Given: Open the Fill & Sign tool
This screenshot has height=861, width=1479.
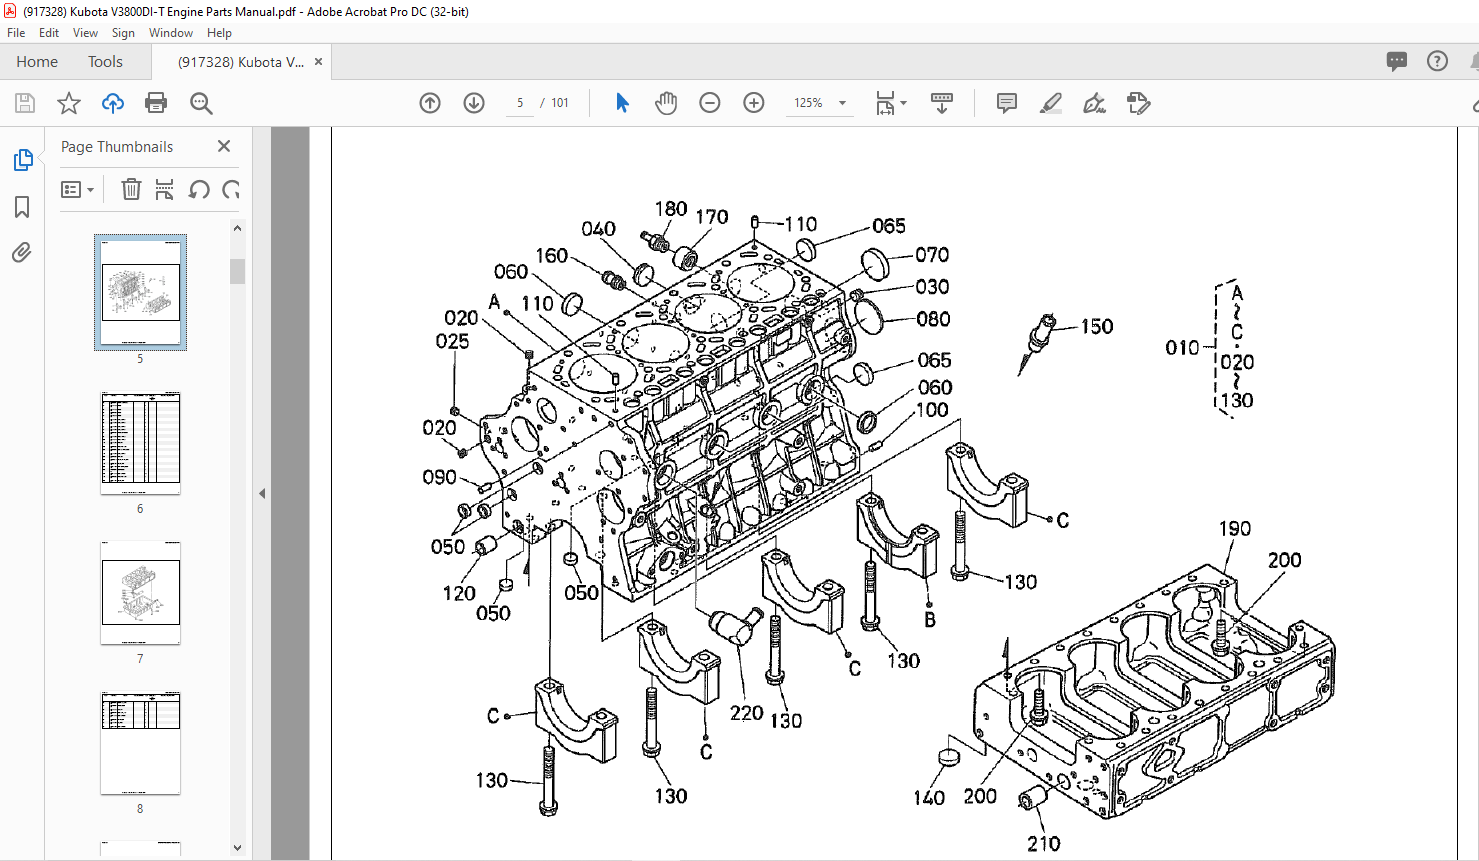Looking at the screenshot, I should click(x=1095, y=103).
